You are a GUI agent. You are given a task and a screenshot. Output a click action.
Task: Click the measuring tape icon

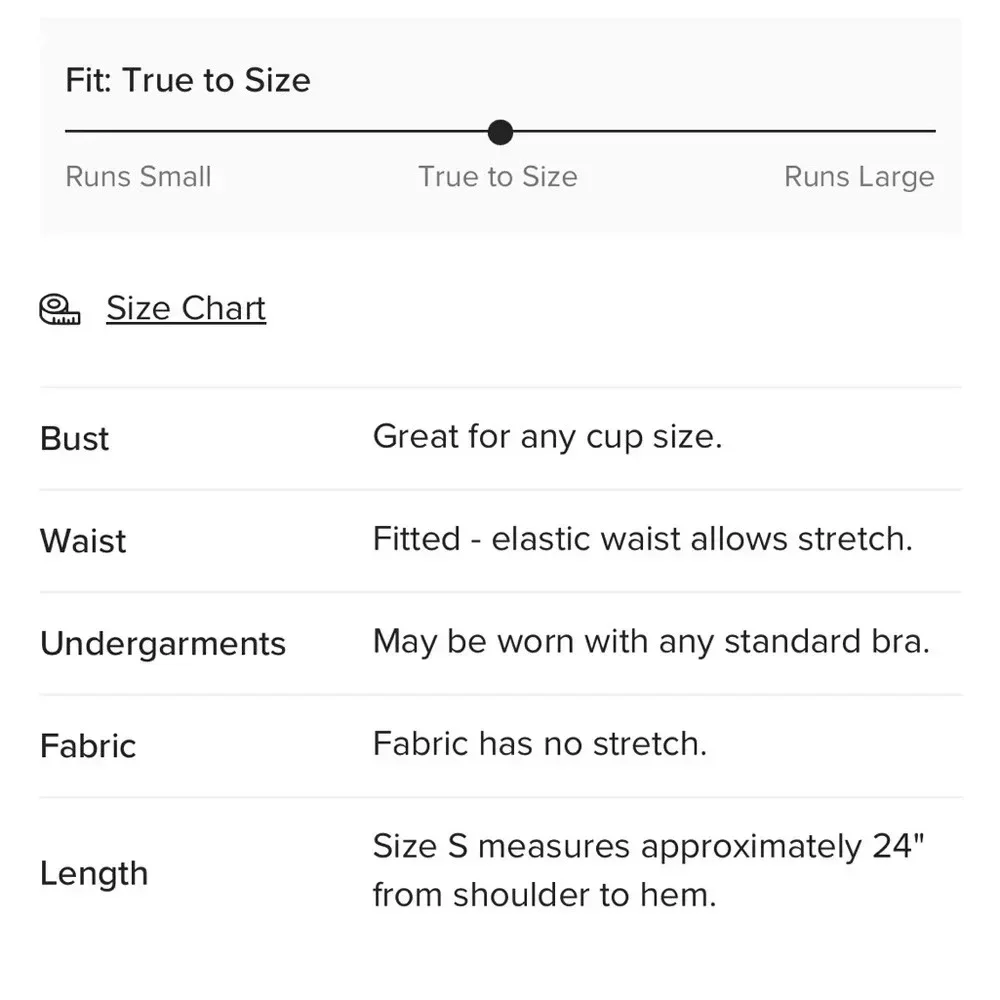pyautogui.click(x=60, y=310)
